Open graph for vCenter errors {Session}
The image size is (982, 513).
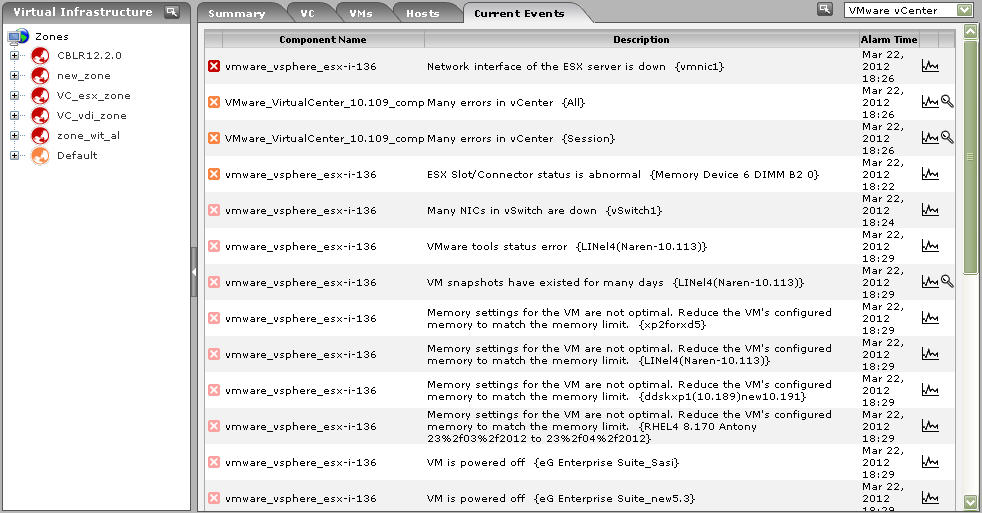[x=930, y=138]
